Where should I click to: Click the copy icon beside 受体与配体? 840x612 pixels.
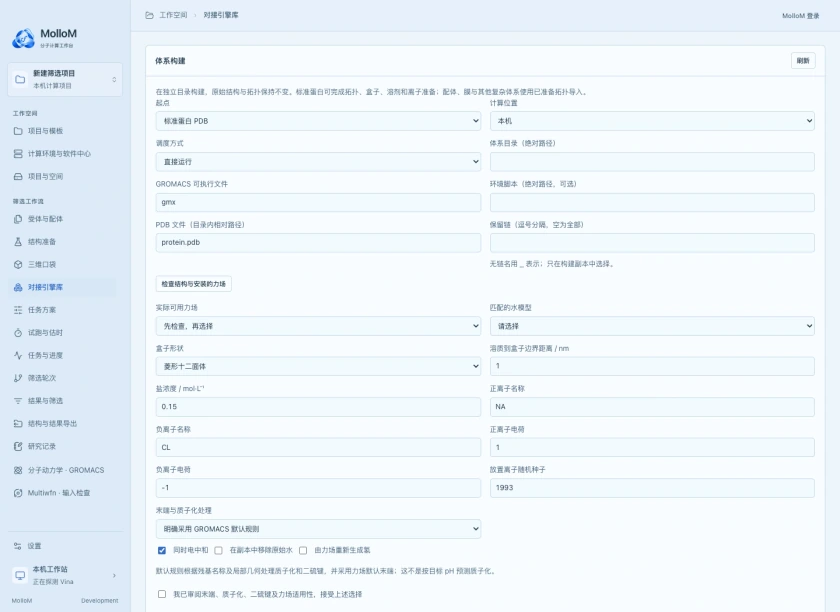[x=18, y=219]
